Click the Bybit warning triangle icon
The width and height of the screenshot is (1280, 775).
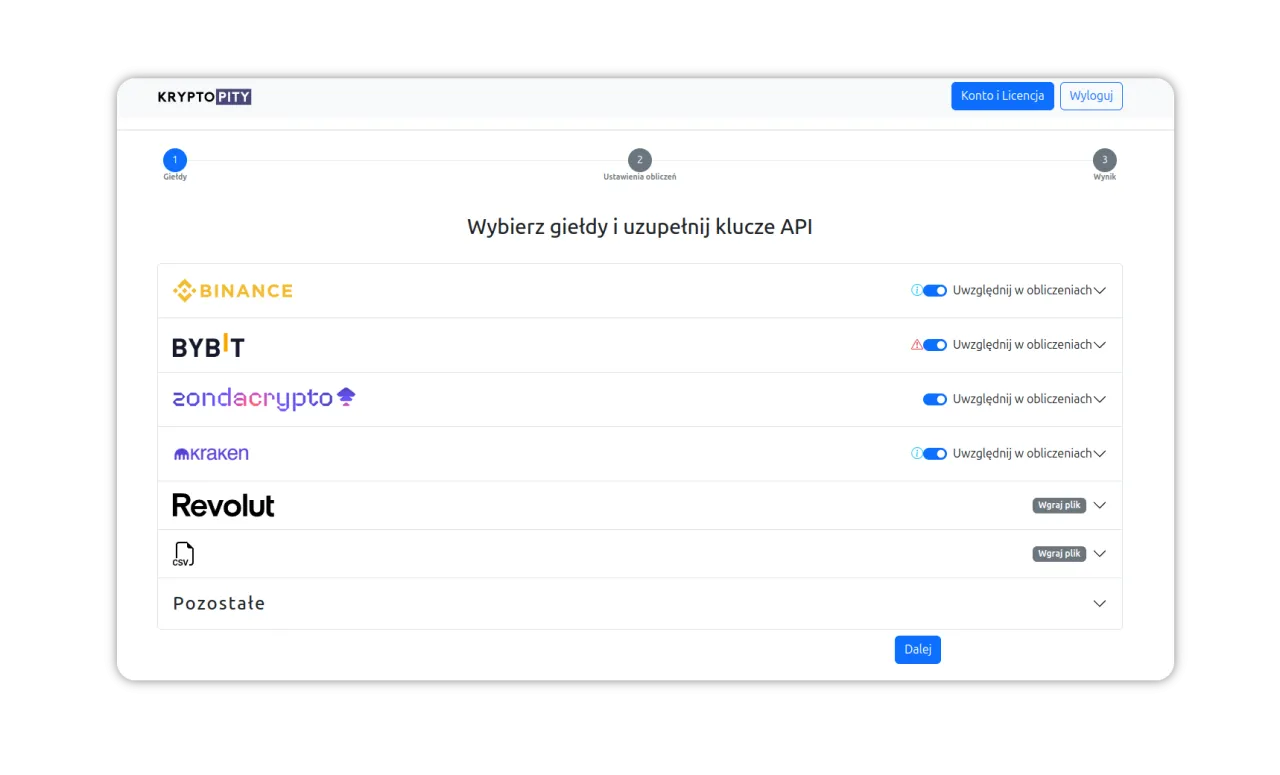(916, 345)
